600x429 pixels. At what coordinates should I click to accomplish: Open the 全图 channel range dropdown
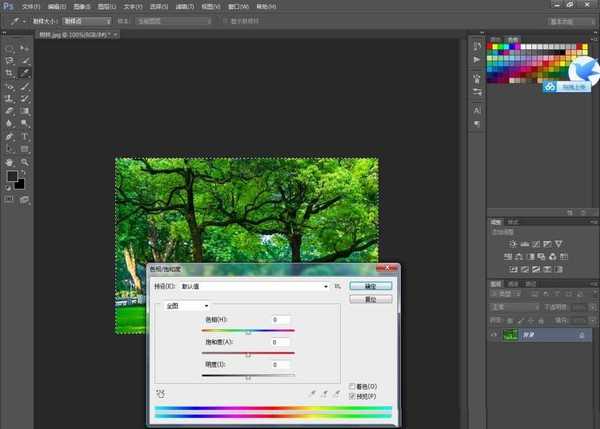pyautogui.click(x=188, y=306)
